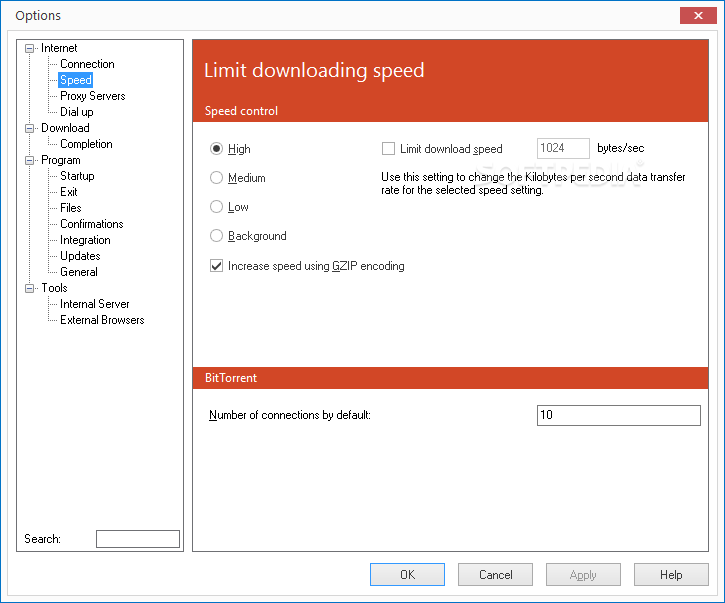This screenshot has width=725, height=603.
Task: Click the number of connections field
Action: (x=619, y=415)
